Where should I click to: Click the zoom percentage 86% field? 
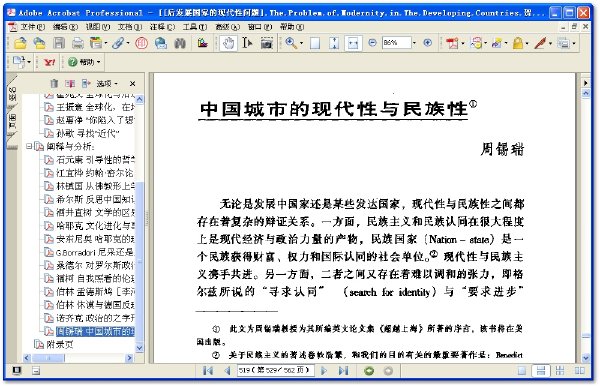tap(396, 43)
